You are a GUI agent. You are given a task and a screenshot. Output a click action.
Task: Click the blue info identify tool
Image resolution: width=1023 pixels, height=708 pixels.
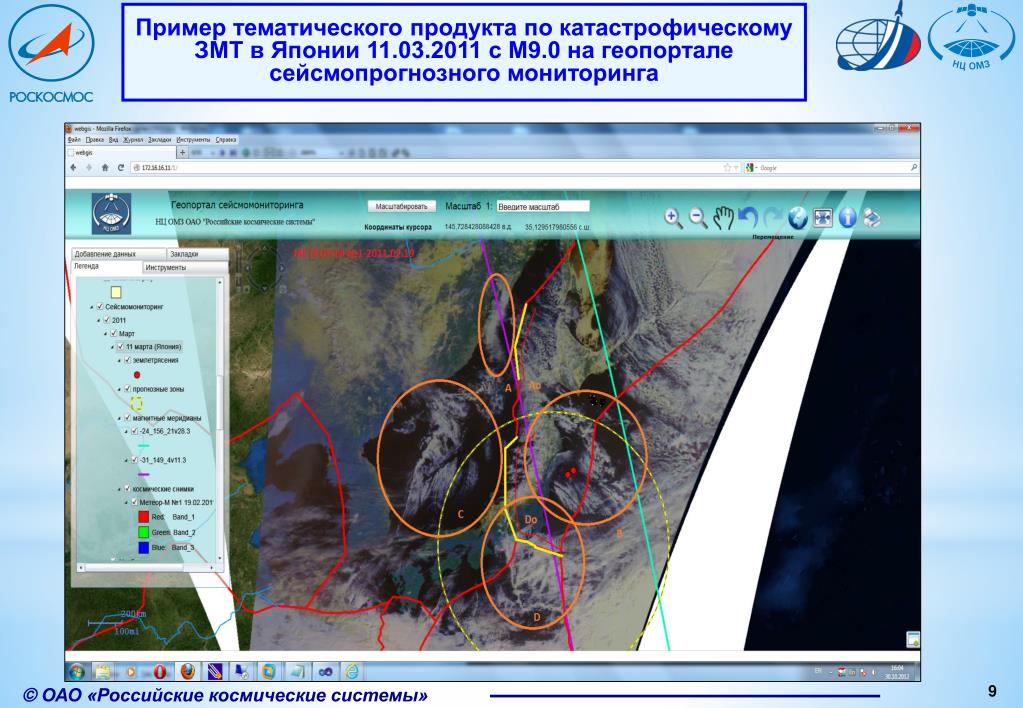point(847,218)
